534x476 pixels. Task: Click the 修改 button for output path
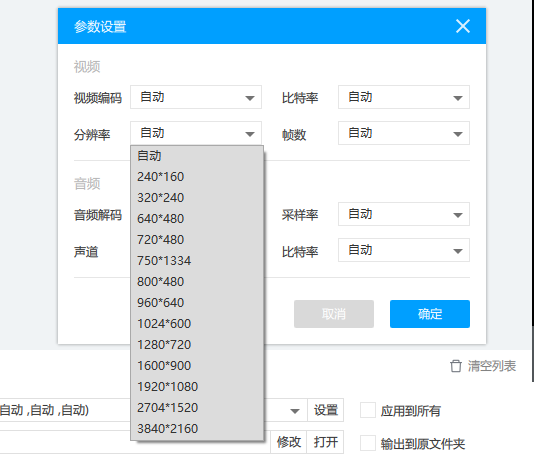288,442
